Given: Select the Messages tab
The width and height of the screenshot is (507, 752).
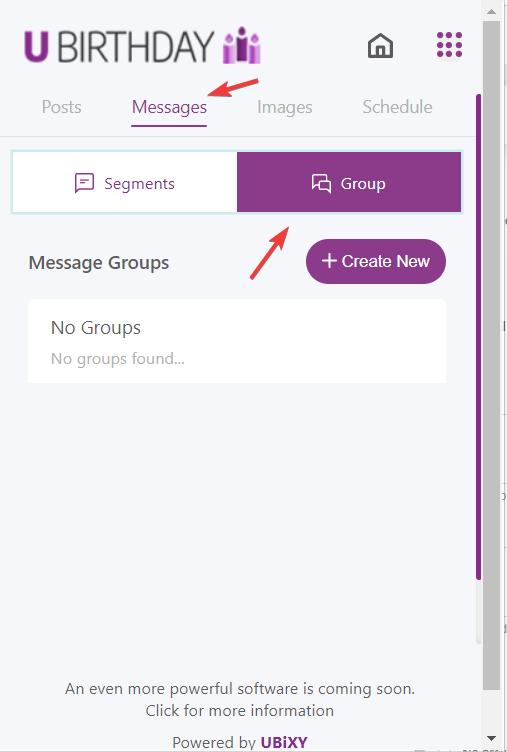Looking at the screenshot, I should [169, 107].
